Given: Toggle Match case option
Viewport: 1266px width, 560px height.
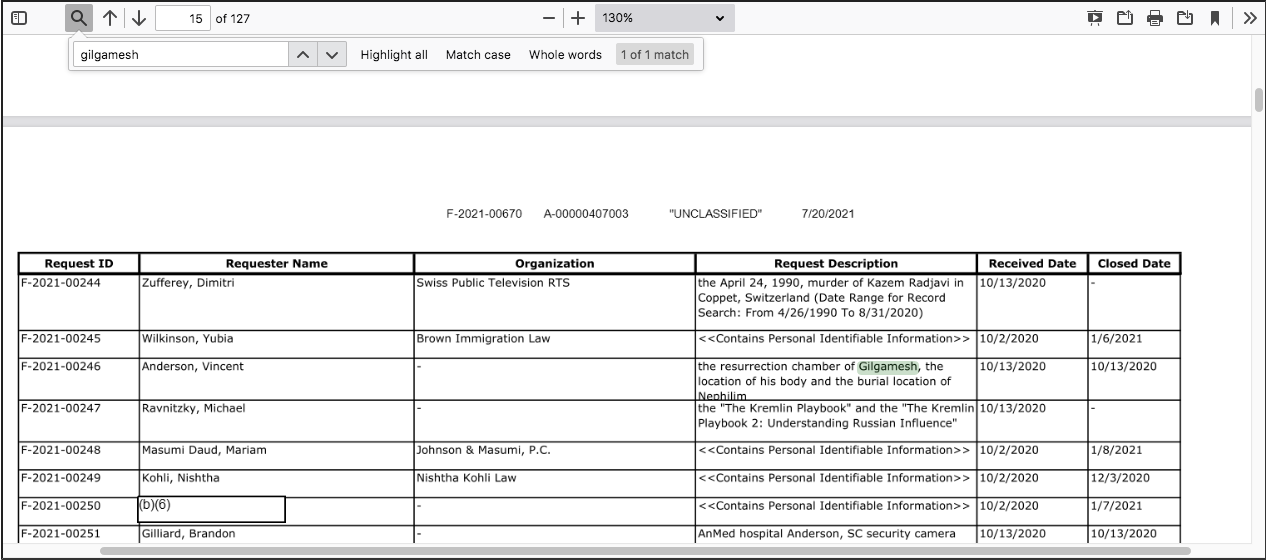Looking at the screenshot, I should (478, 55).
